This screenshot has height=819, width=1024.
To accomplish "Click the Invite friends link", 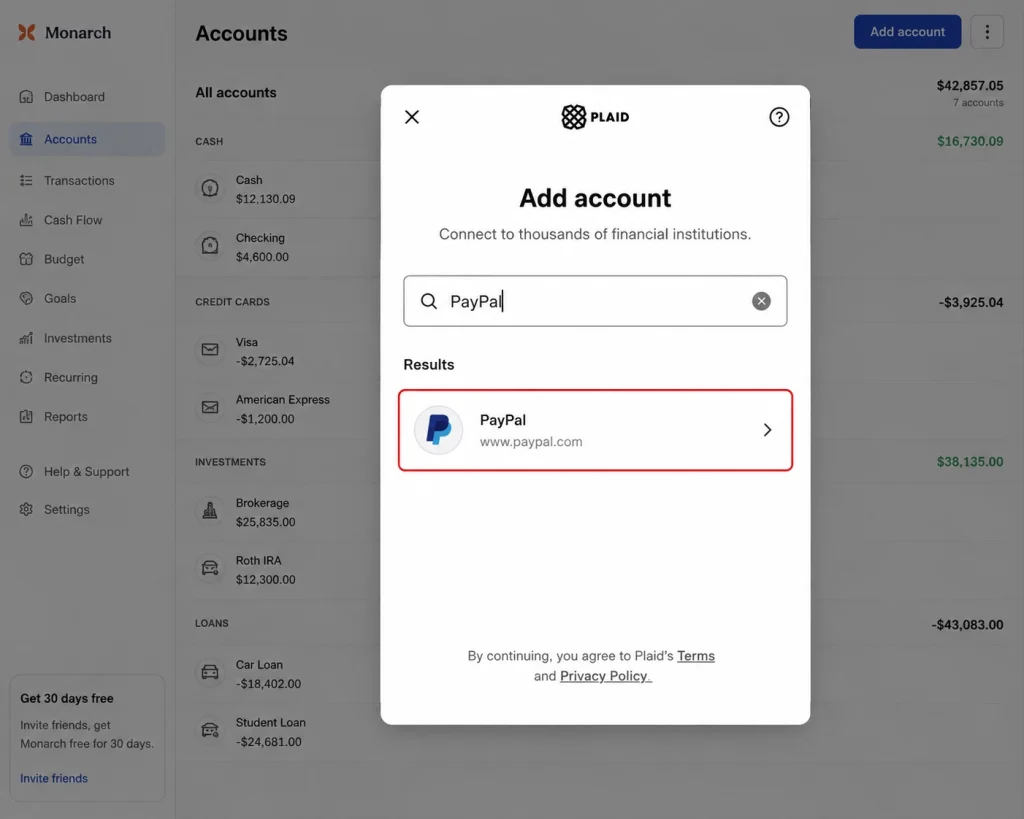I will [x=54, y=779].
